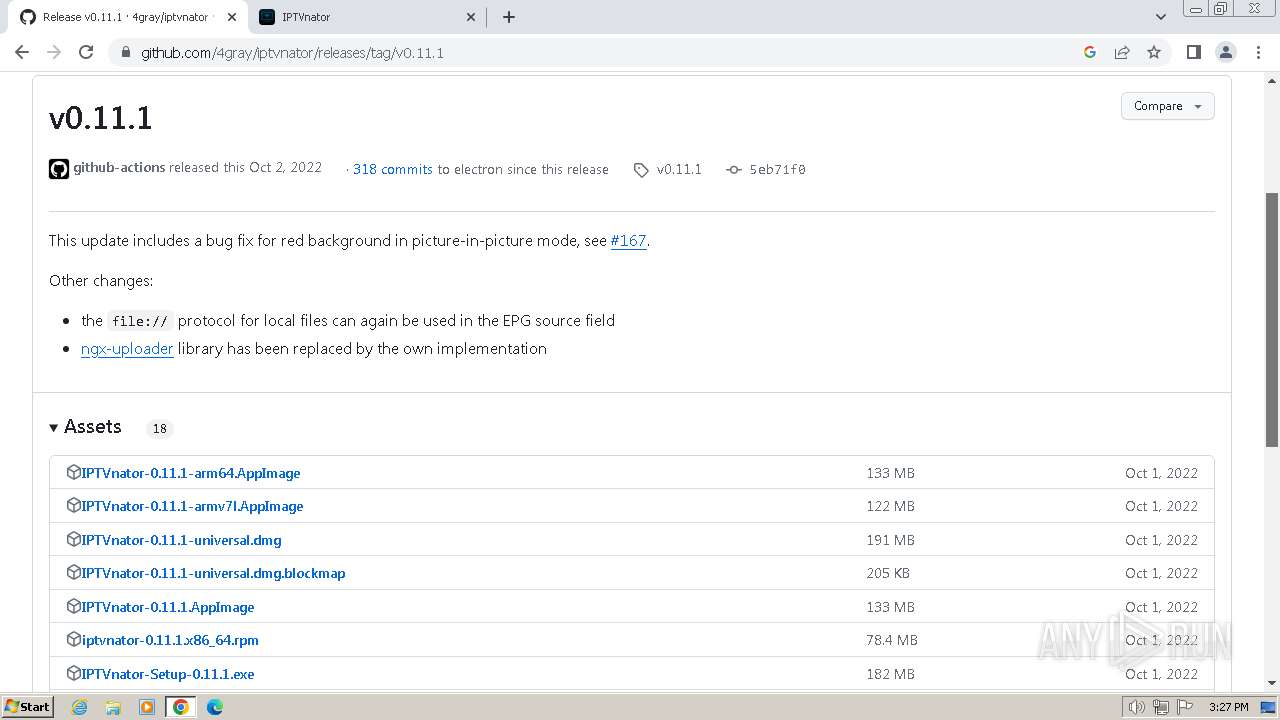Viewport: 1280px width, 720px height.
Task: Click the v0.11.1 release heading
Action: (100, 118)
